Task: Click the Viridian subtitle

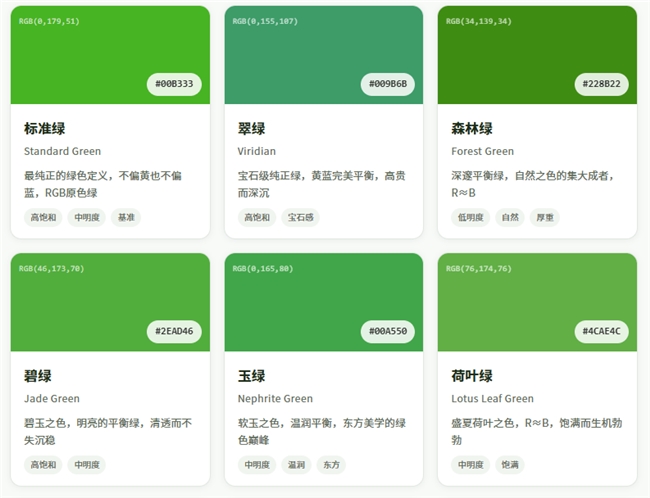Action: 257,151
